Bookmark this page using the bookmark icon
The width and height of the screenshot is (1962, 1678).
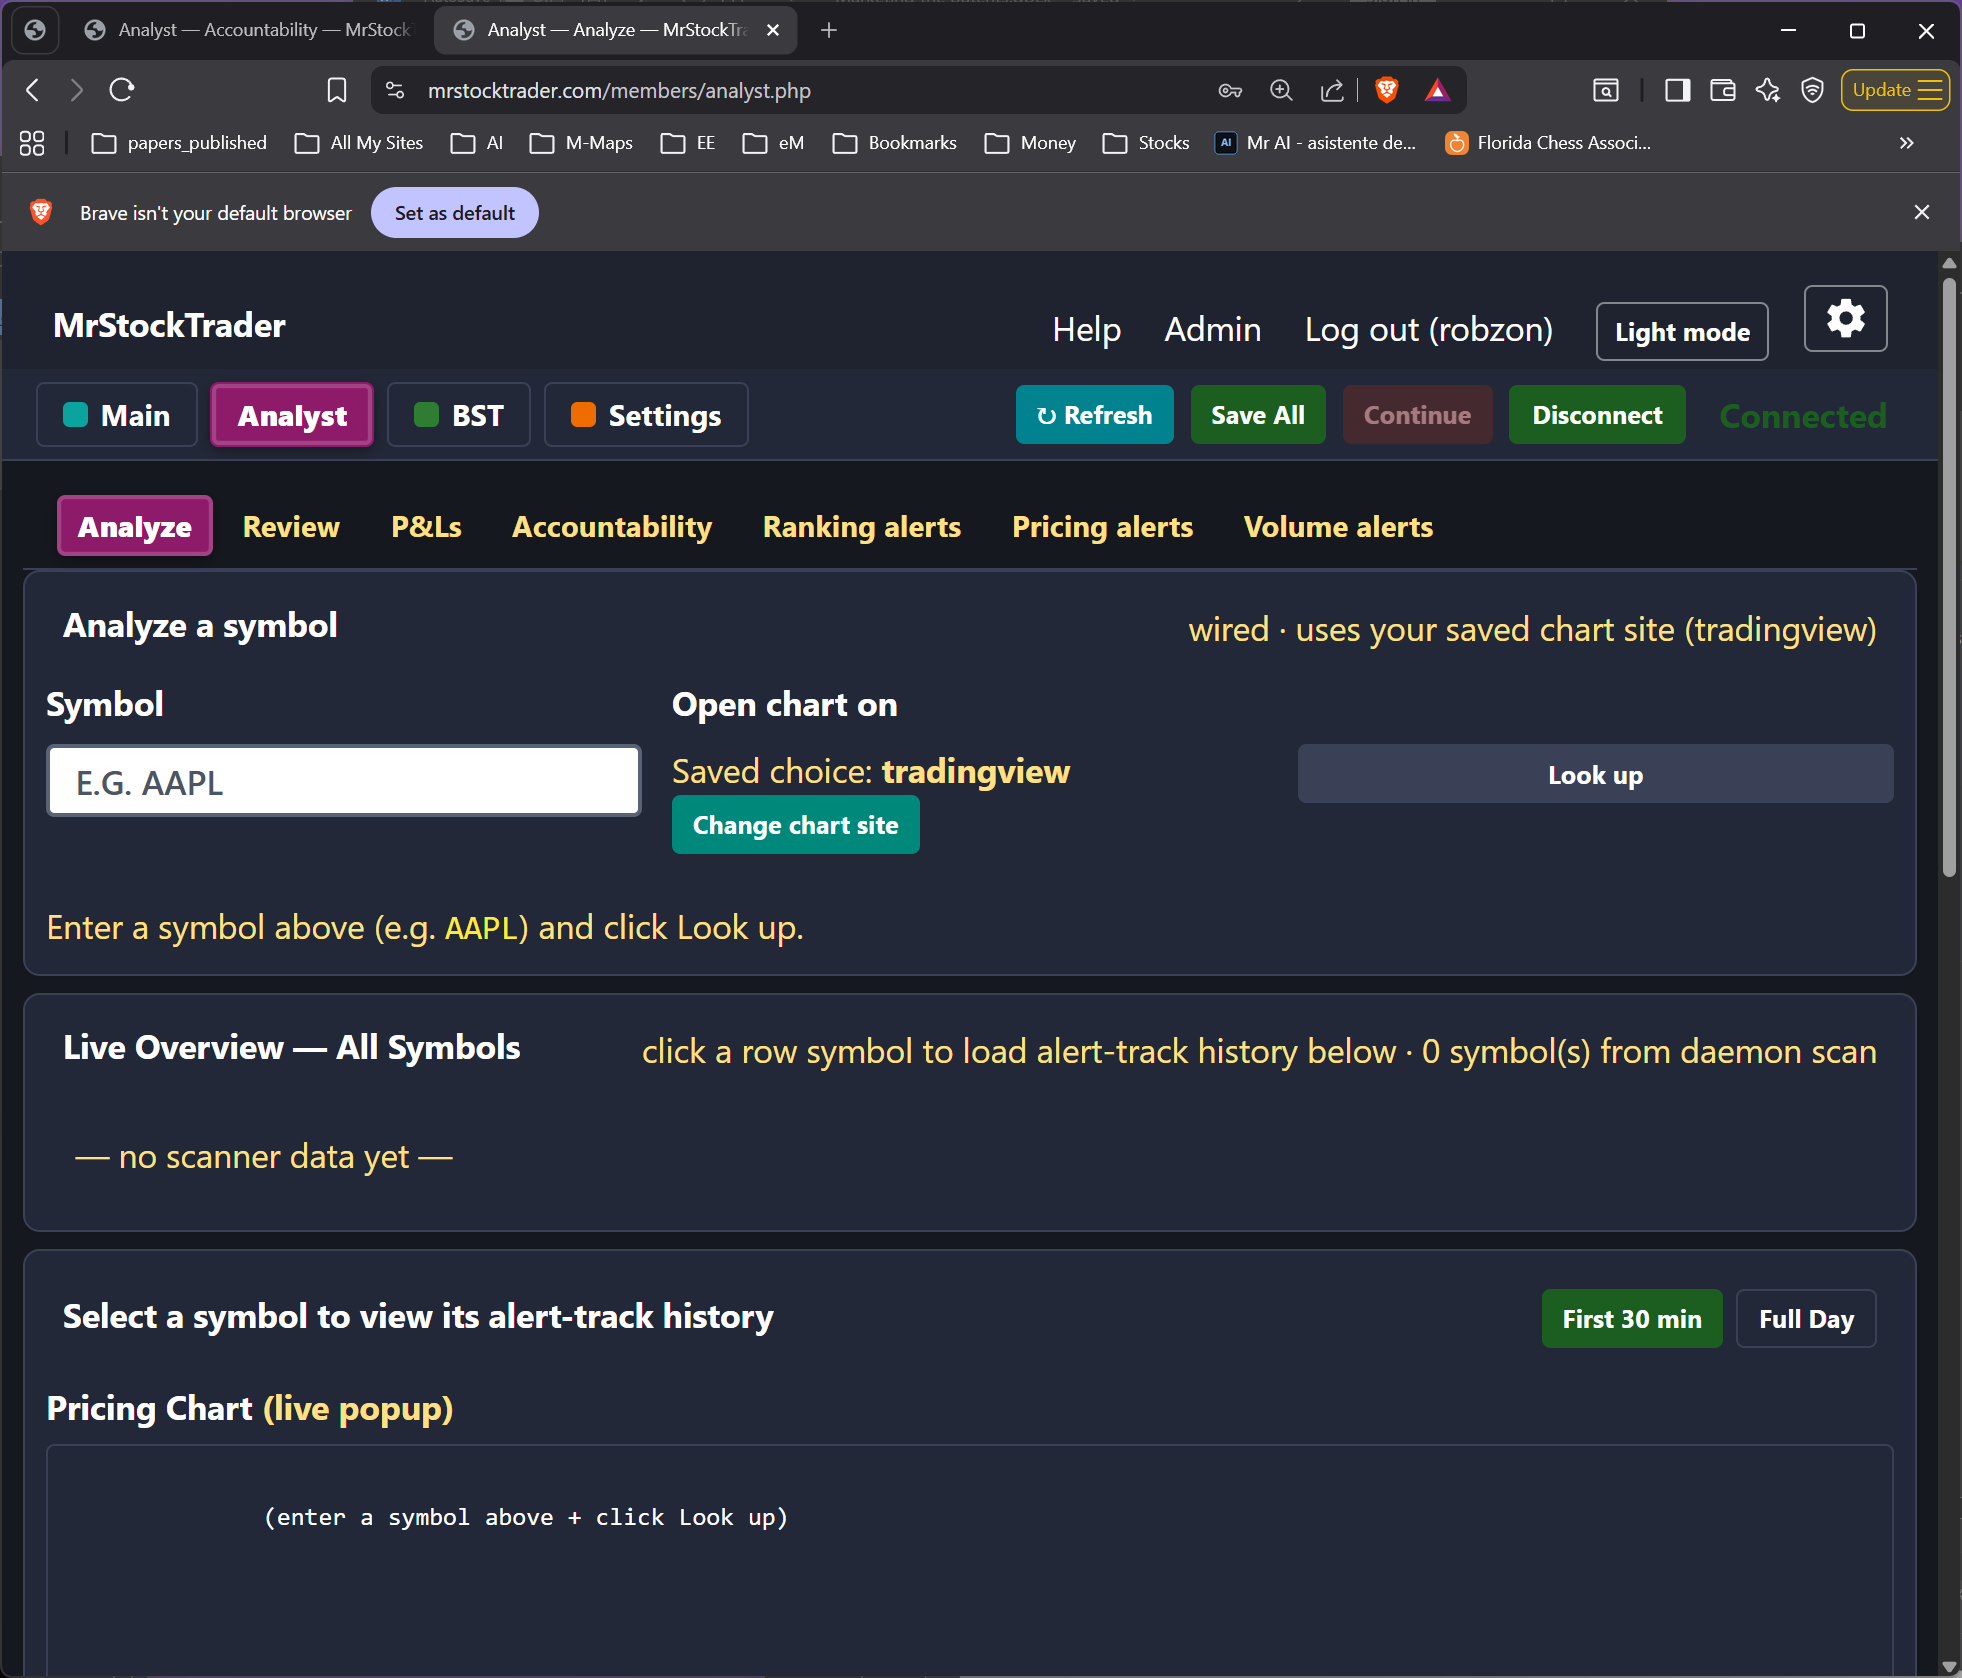(x=337, y=90)
